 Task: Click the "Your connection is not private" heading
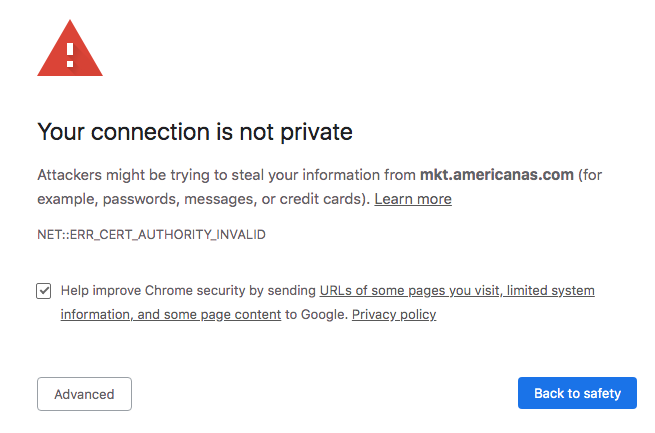194,131
